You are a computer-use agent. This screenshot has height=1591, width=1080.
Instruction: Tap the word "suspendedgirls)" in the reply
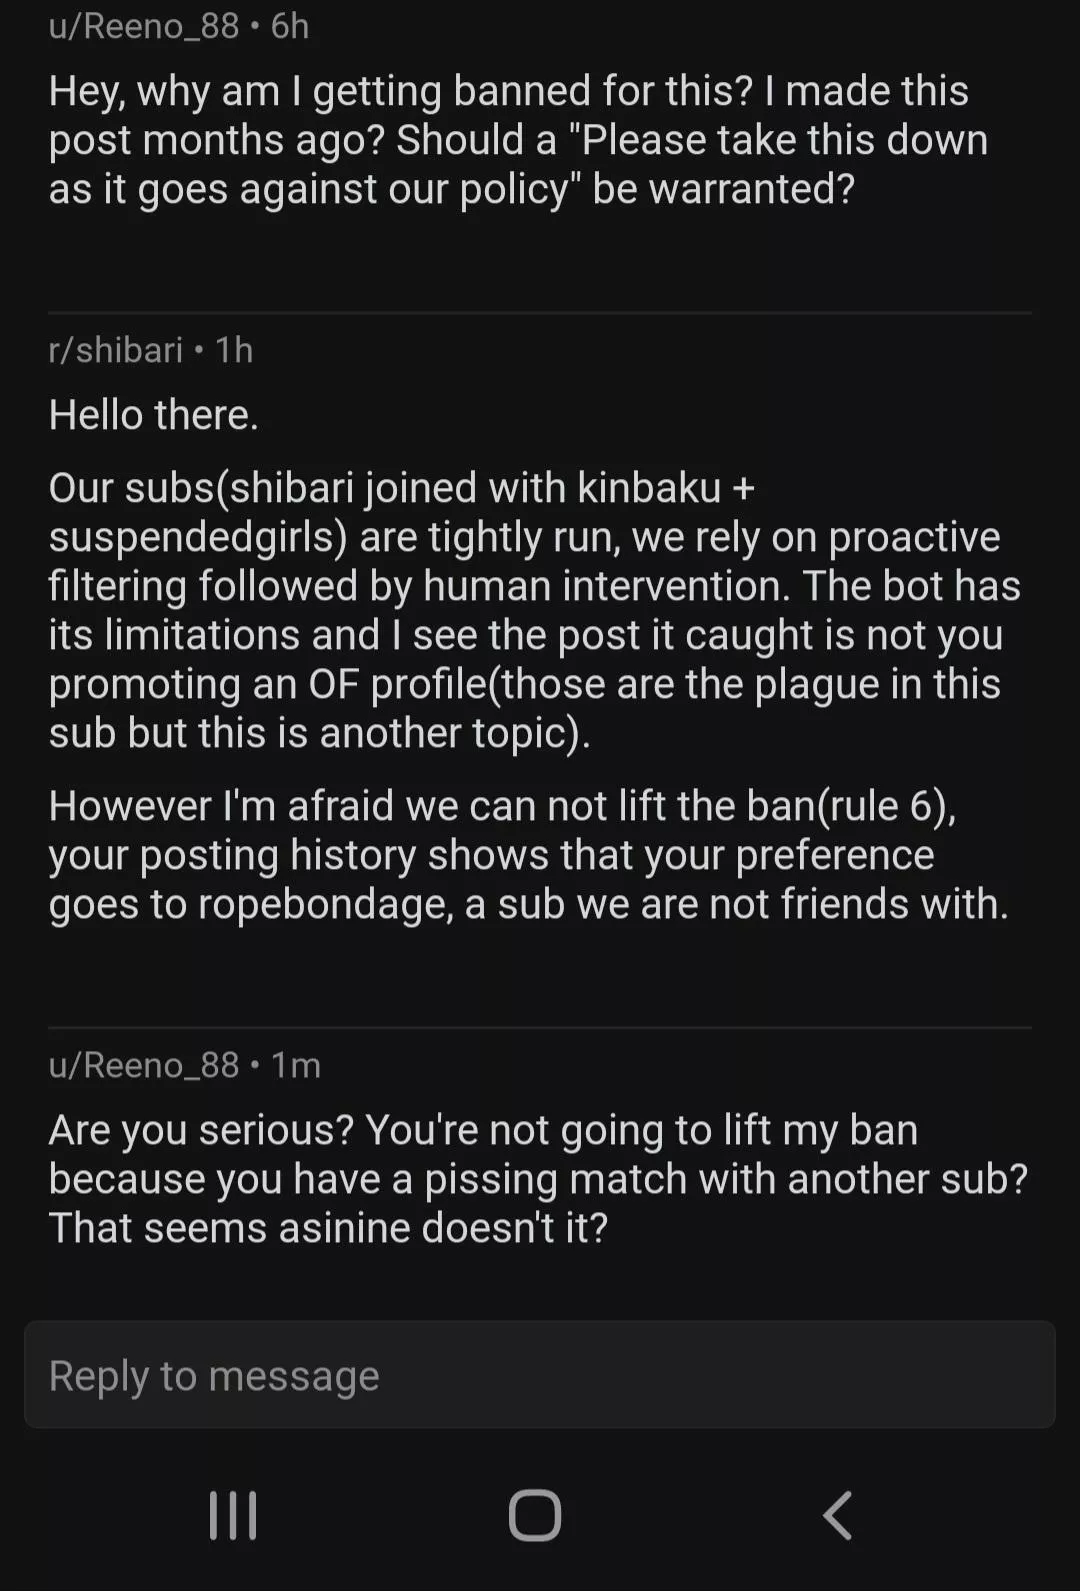coord(198,537)
